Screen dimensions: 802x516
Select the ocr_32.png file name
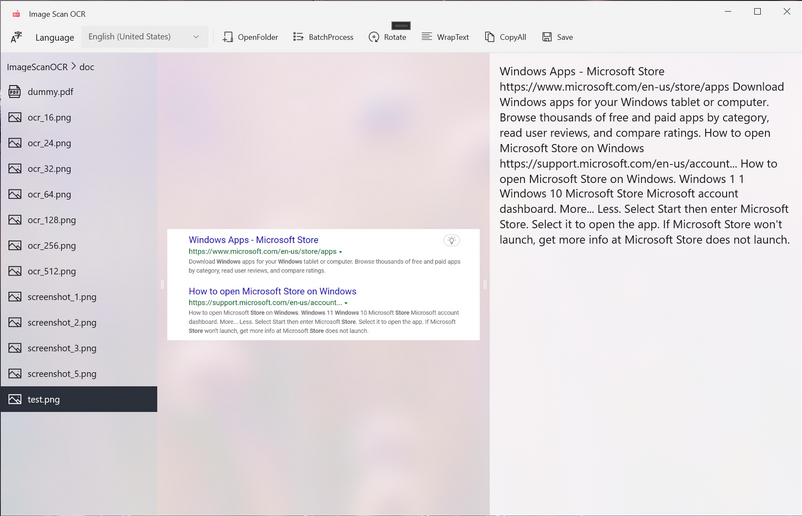[x=49, y=169]
